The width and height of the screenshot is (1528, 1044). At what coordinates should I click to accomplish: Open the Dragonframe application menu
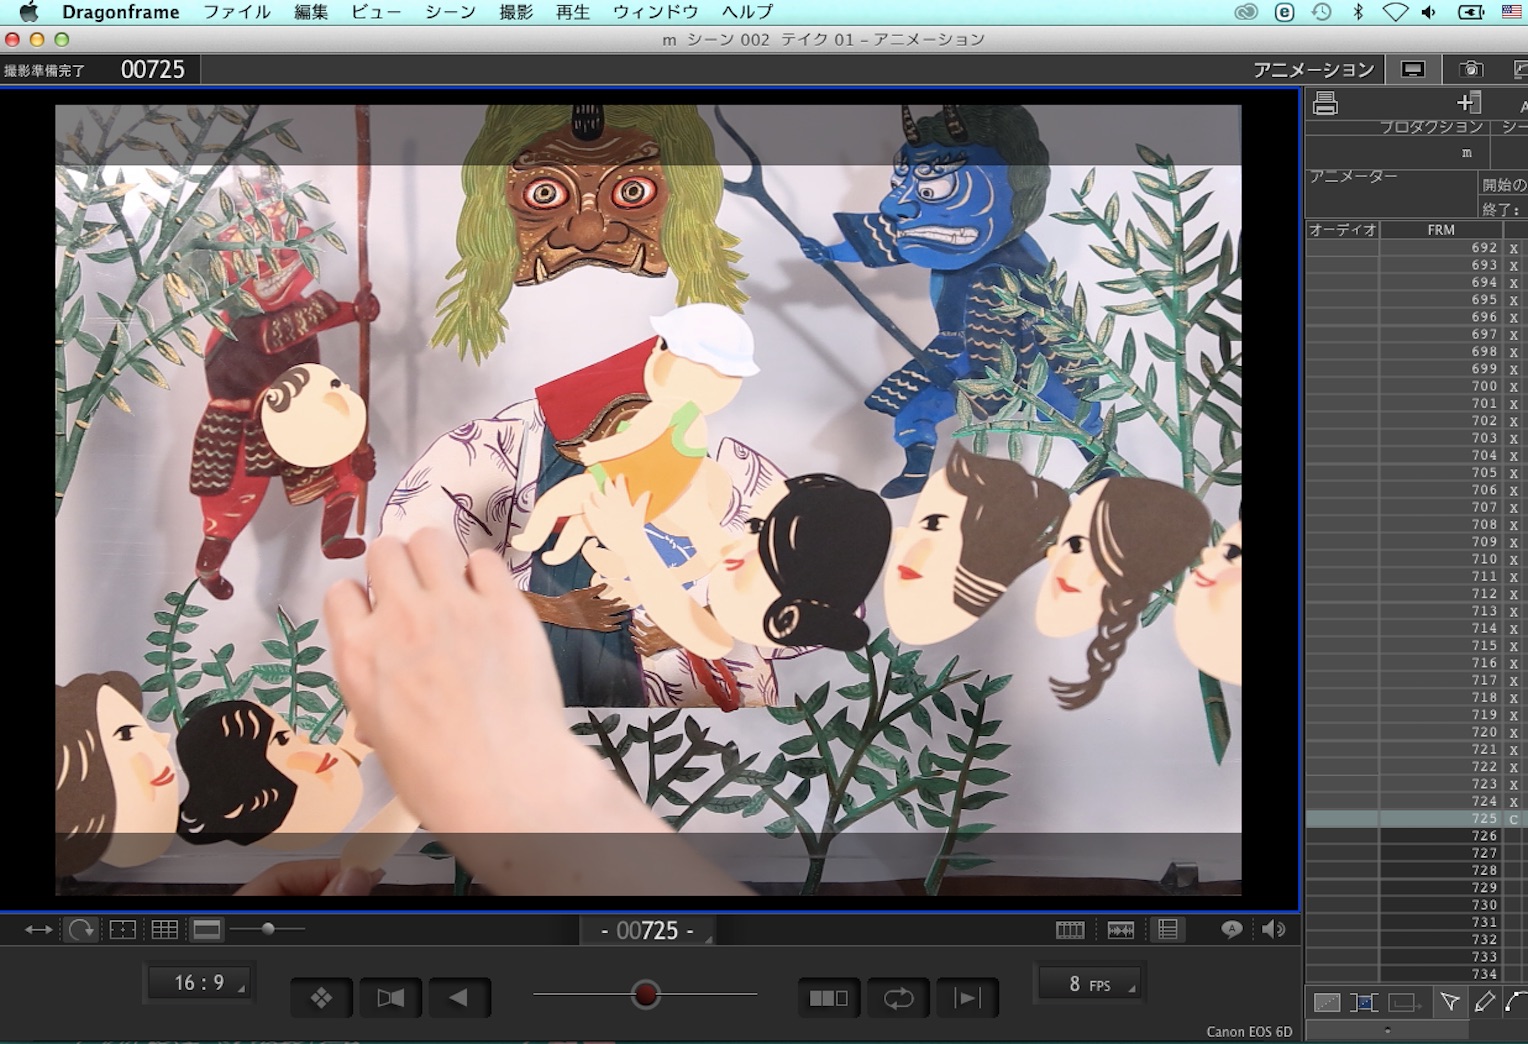[x=121, y=12]
